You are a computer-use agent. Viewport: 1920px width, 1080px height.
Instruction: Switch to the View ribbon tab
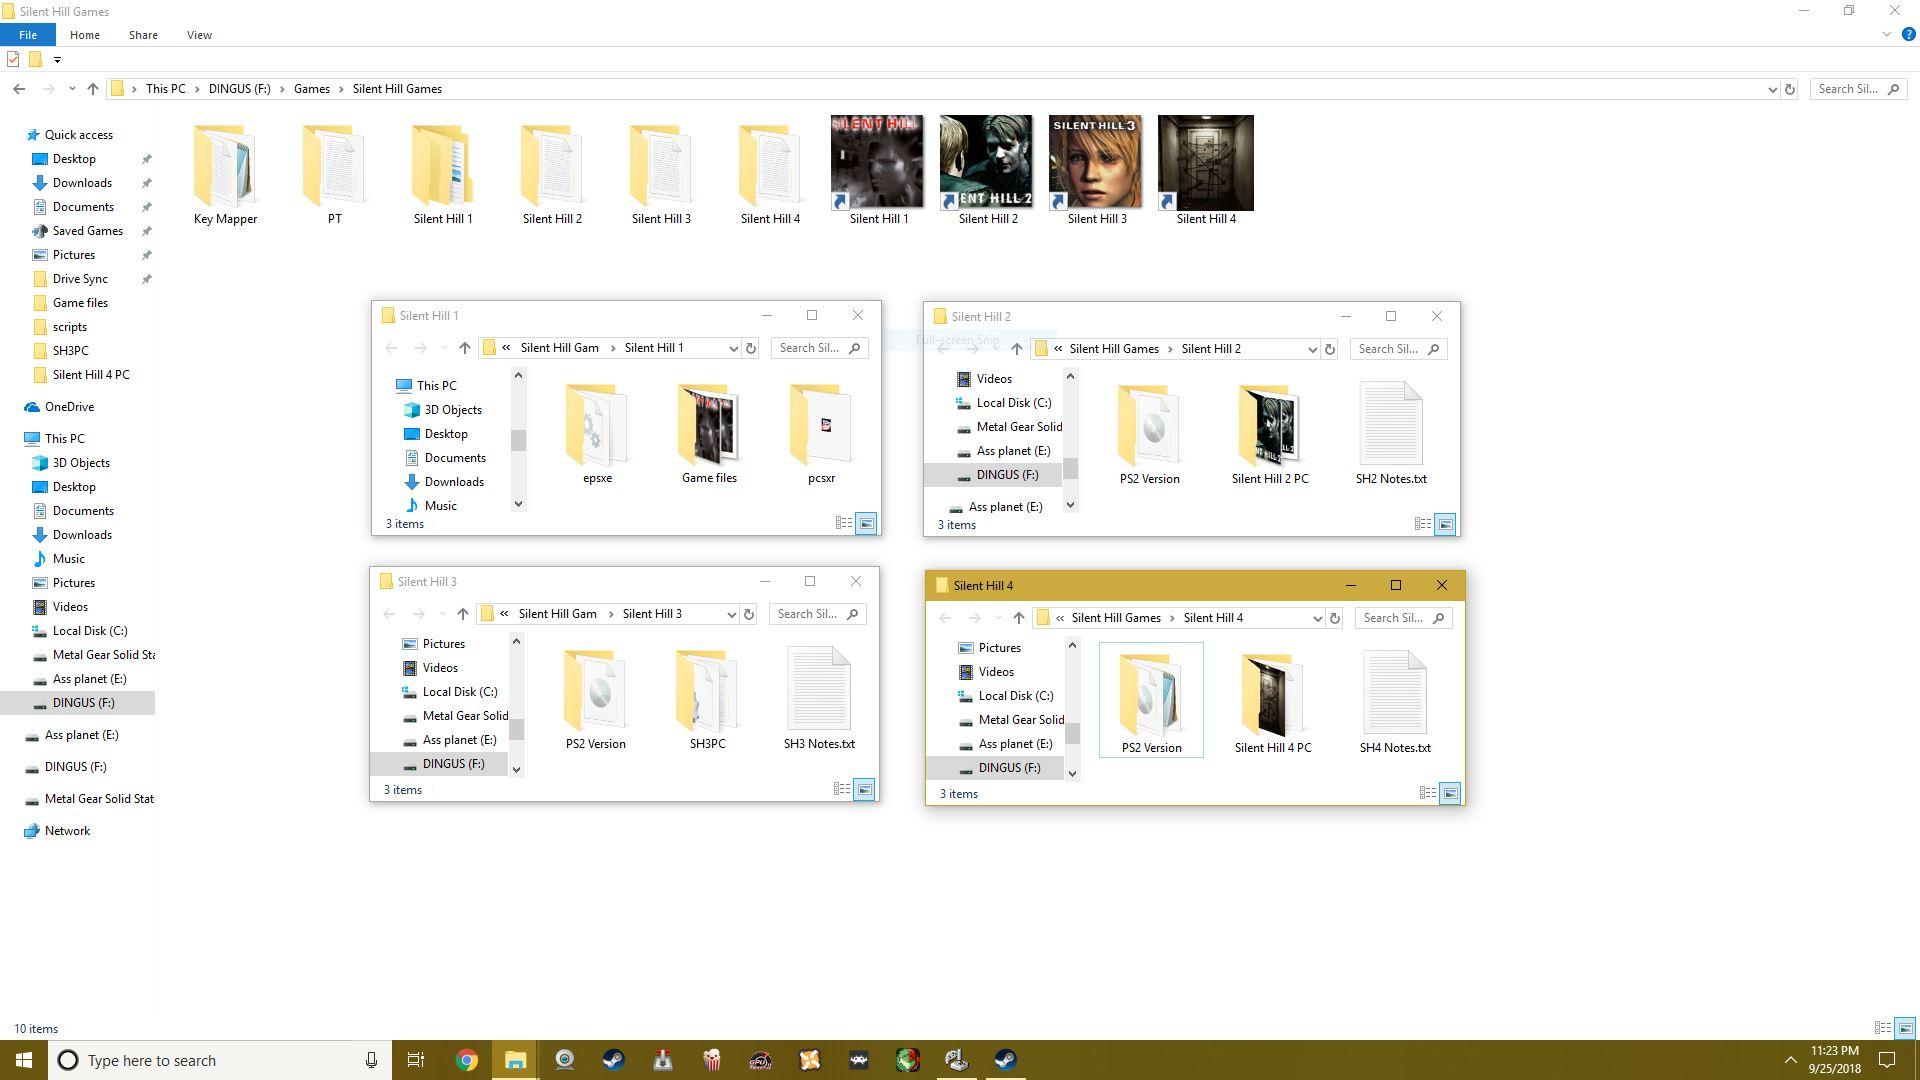point(199,34)
